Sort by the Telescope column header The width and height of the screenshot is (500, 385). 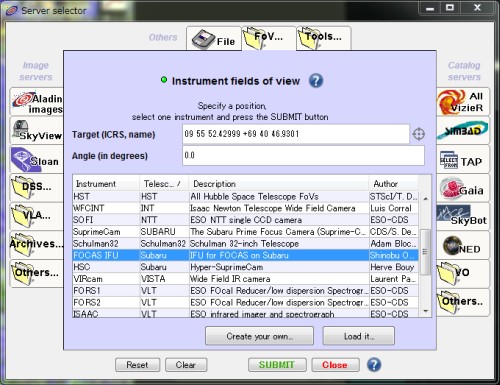pyautogui.click(x=164, y=184)
